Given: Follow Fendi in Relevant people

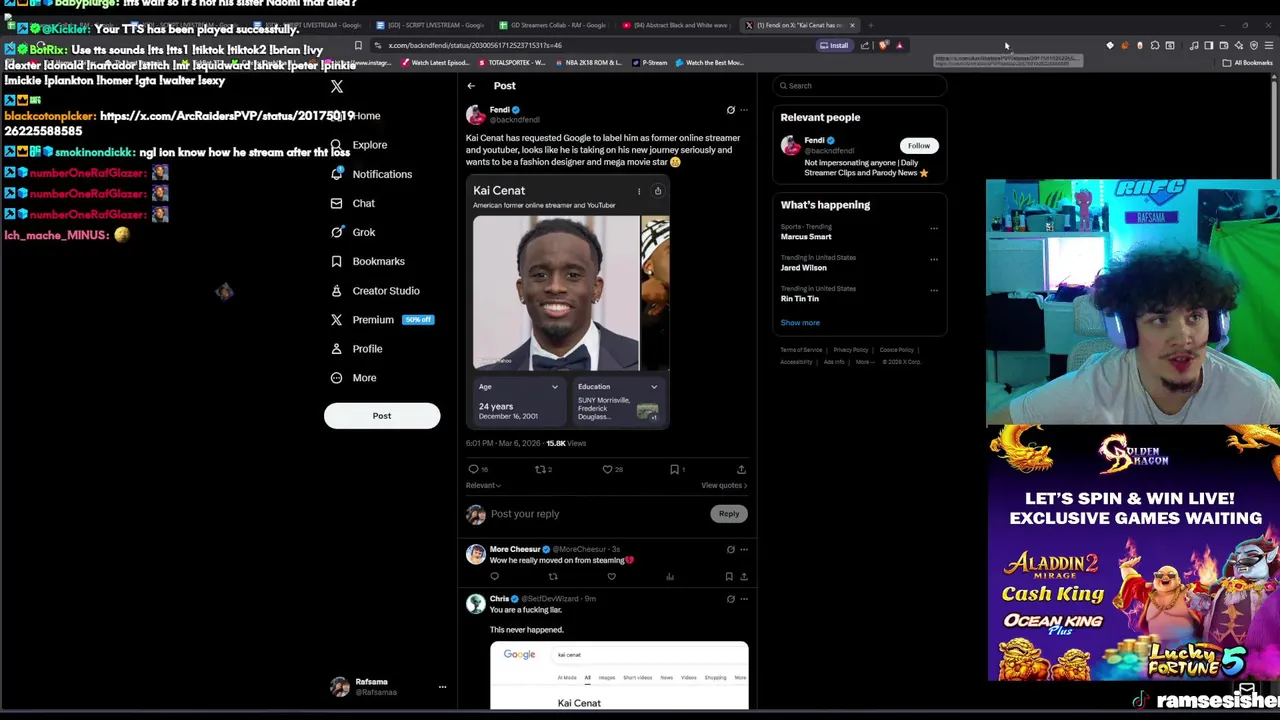Looking at the screenshot, I should 918,146.
